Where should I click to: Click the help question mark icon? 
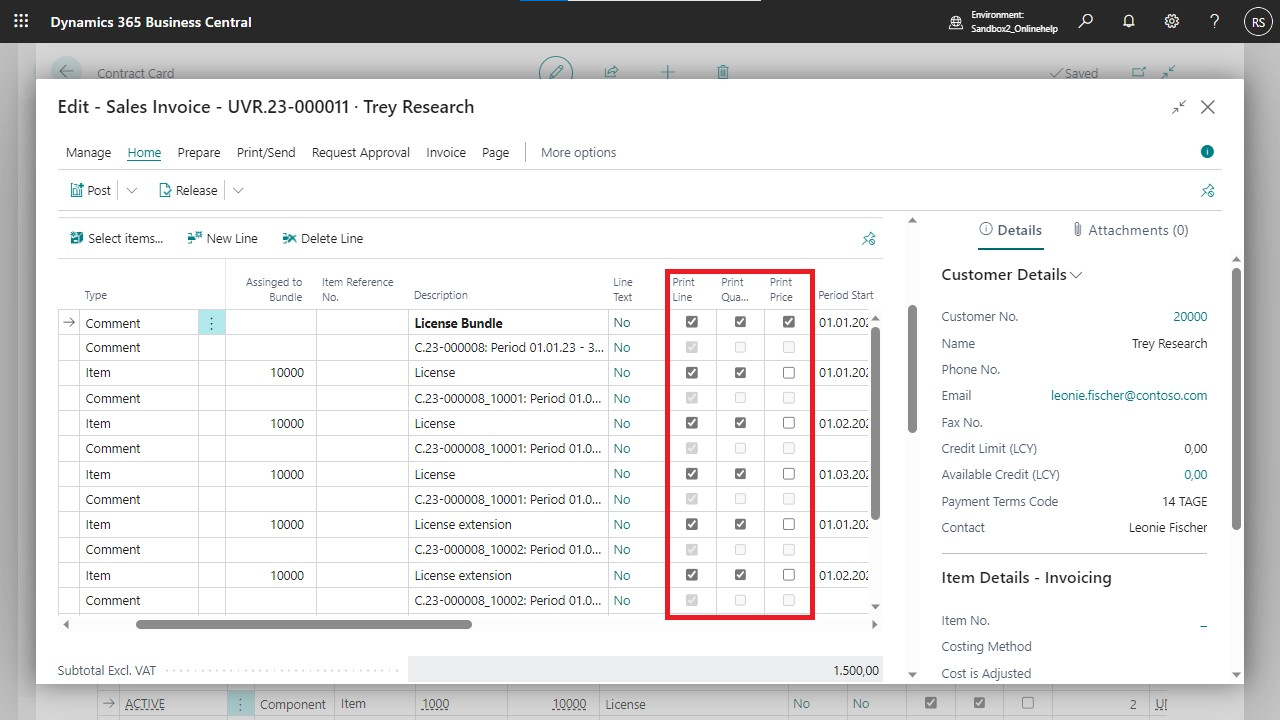pos(1214,21)
